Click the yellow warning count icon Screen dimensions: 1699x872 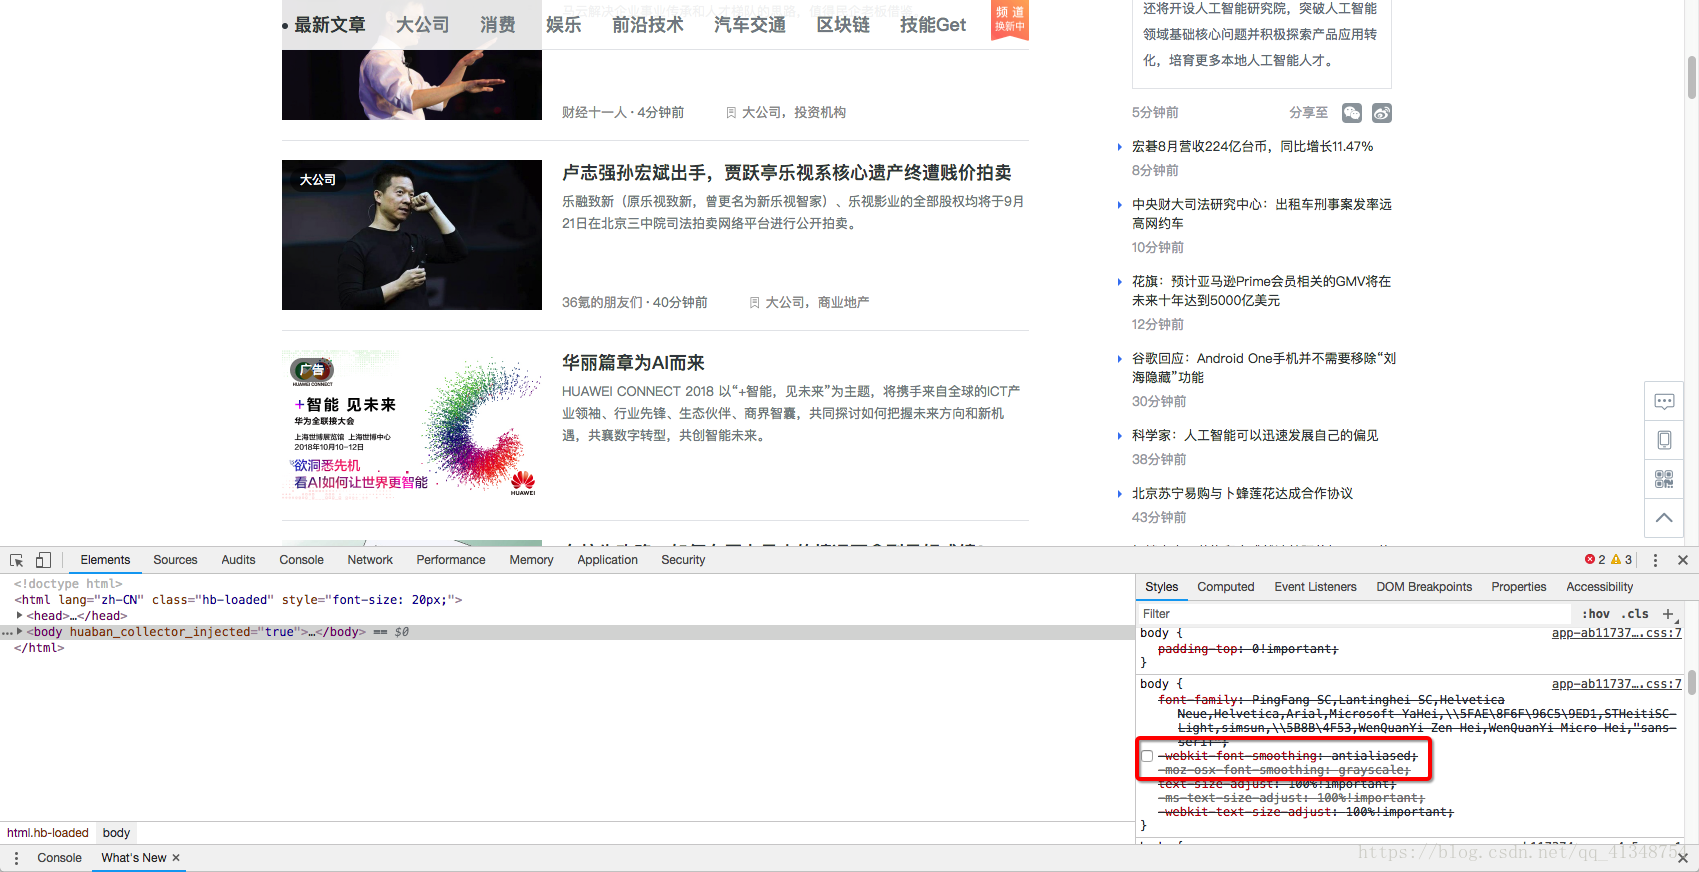coord(1616,560)
